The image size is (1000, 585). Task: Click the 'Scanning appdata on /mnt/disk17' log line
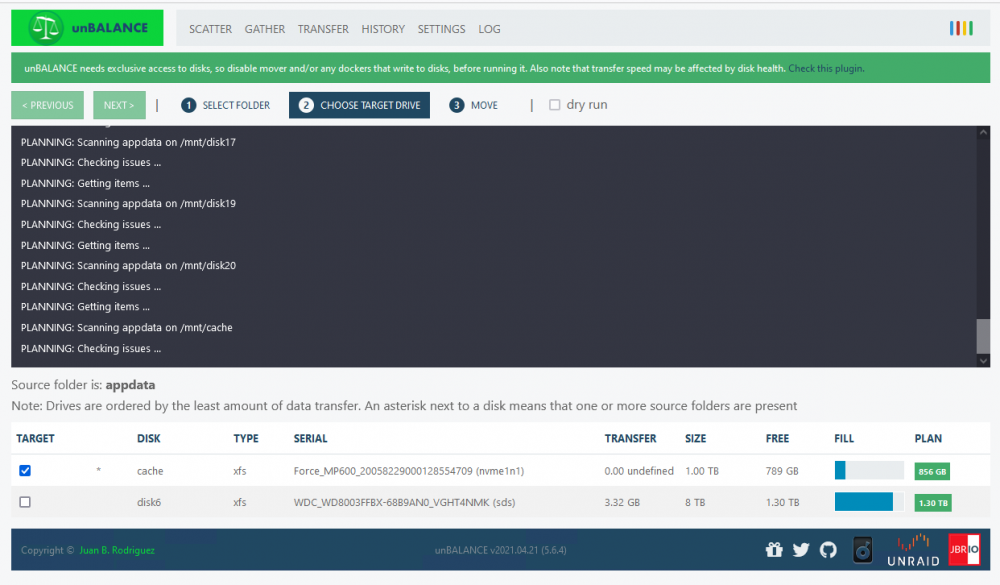tap(128, 142)
